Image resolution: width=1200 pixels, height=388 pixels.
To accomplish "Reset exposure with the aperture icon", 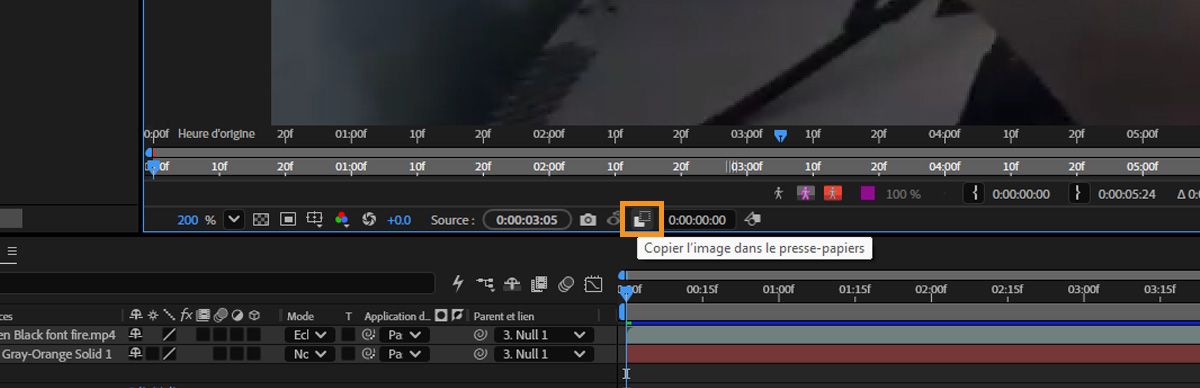I will 368,219.
